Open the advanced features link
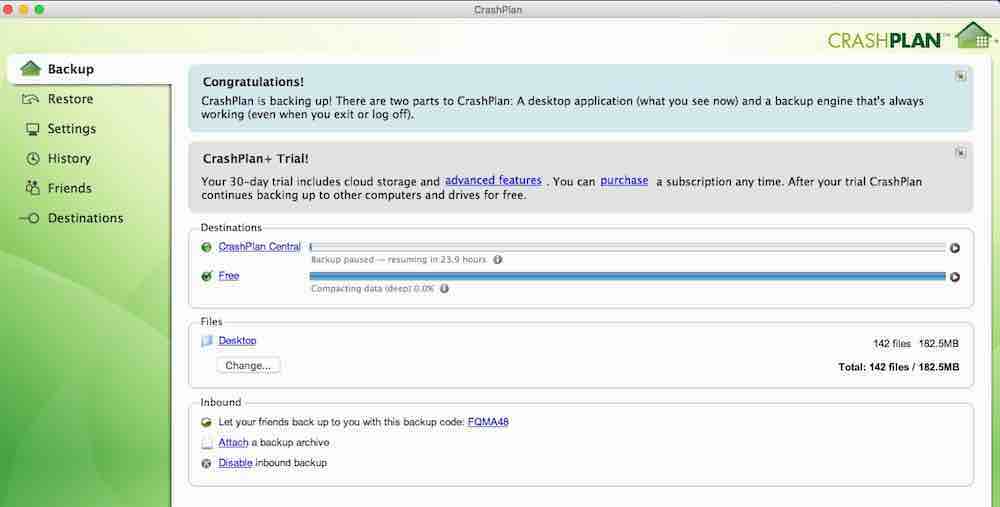Viewport: 1000px width, 507px height. point(493,180)
